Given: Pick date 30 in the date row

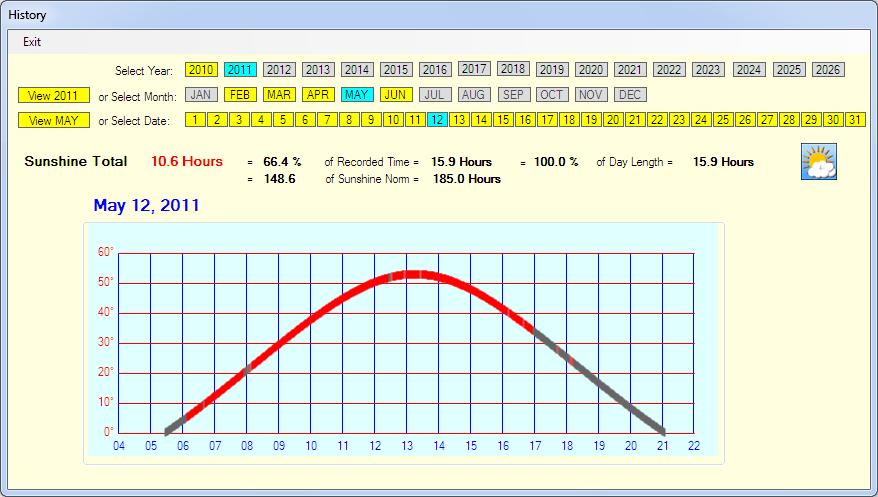Looking at the screenshot, I should (x=833, y=120).
